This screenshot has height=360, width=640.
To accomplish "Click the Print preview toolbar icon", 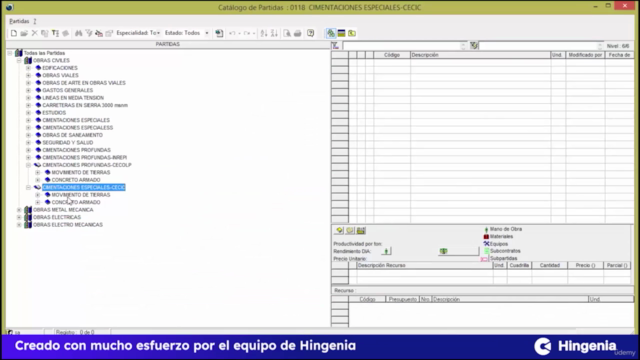I will 287,33.
